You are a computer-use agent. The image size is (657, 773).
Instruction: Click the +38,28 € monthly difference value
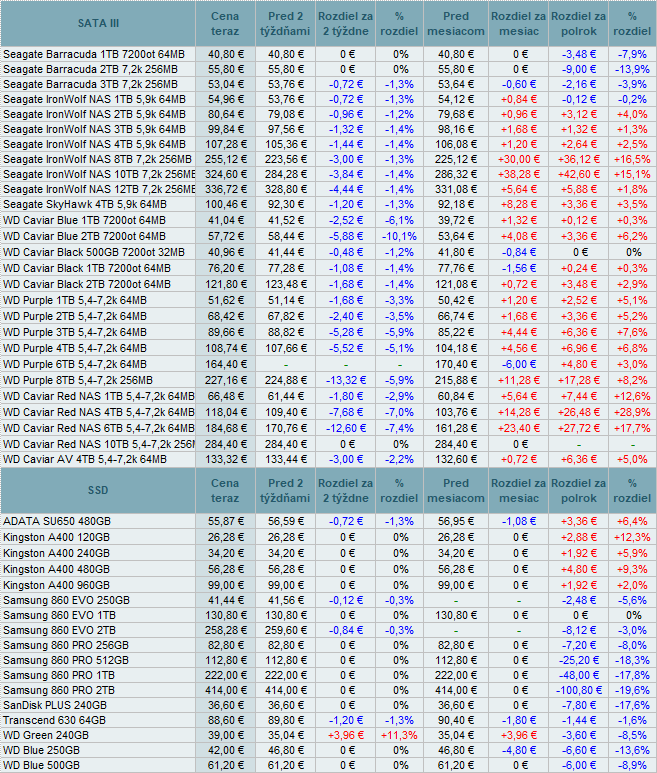coord(519,175)
